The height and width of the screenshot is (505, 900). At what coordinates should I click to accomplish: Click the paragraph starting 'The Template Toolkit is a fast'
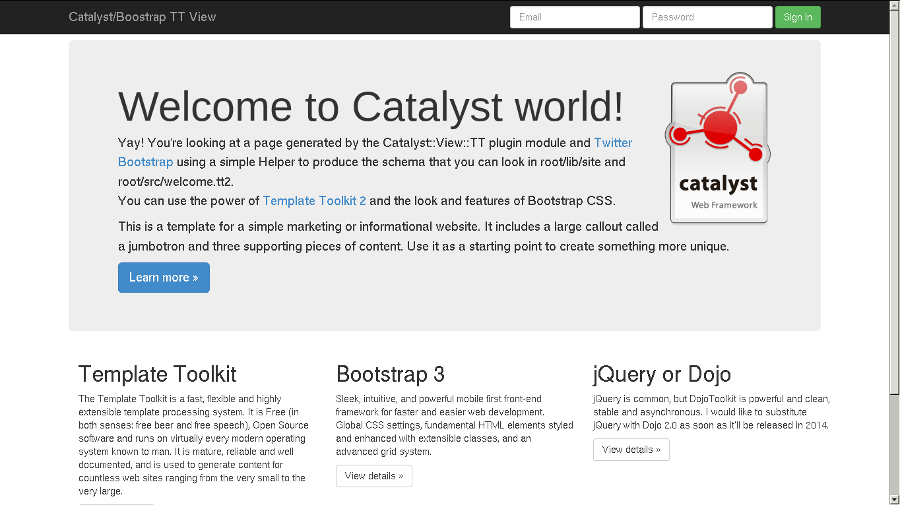(193, 445)
